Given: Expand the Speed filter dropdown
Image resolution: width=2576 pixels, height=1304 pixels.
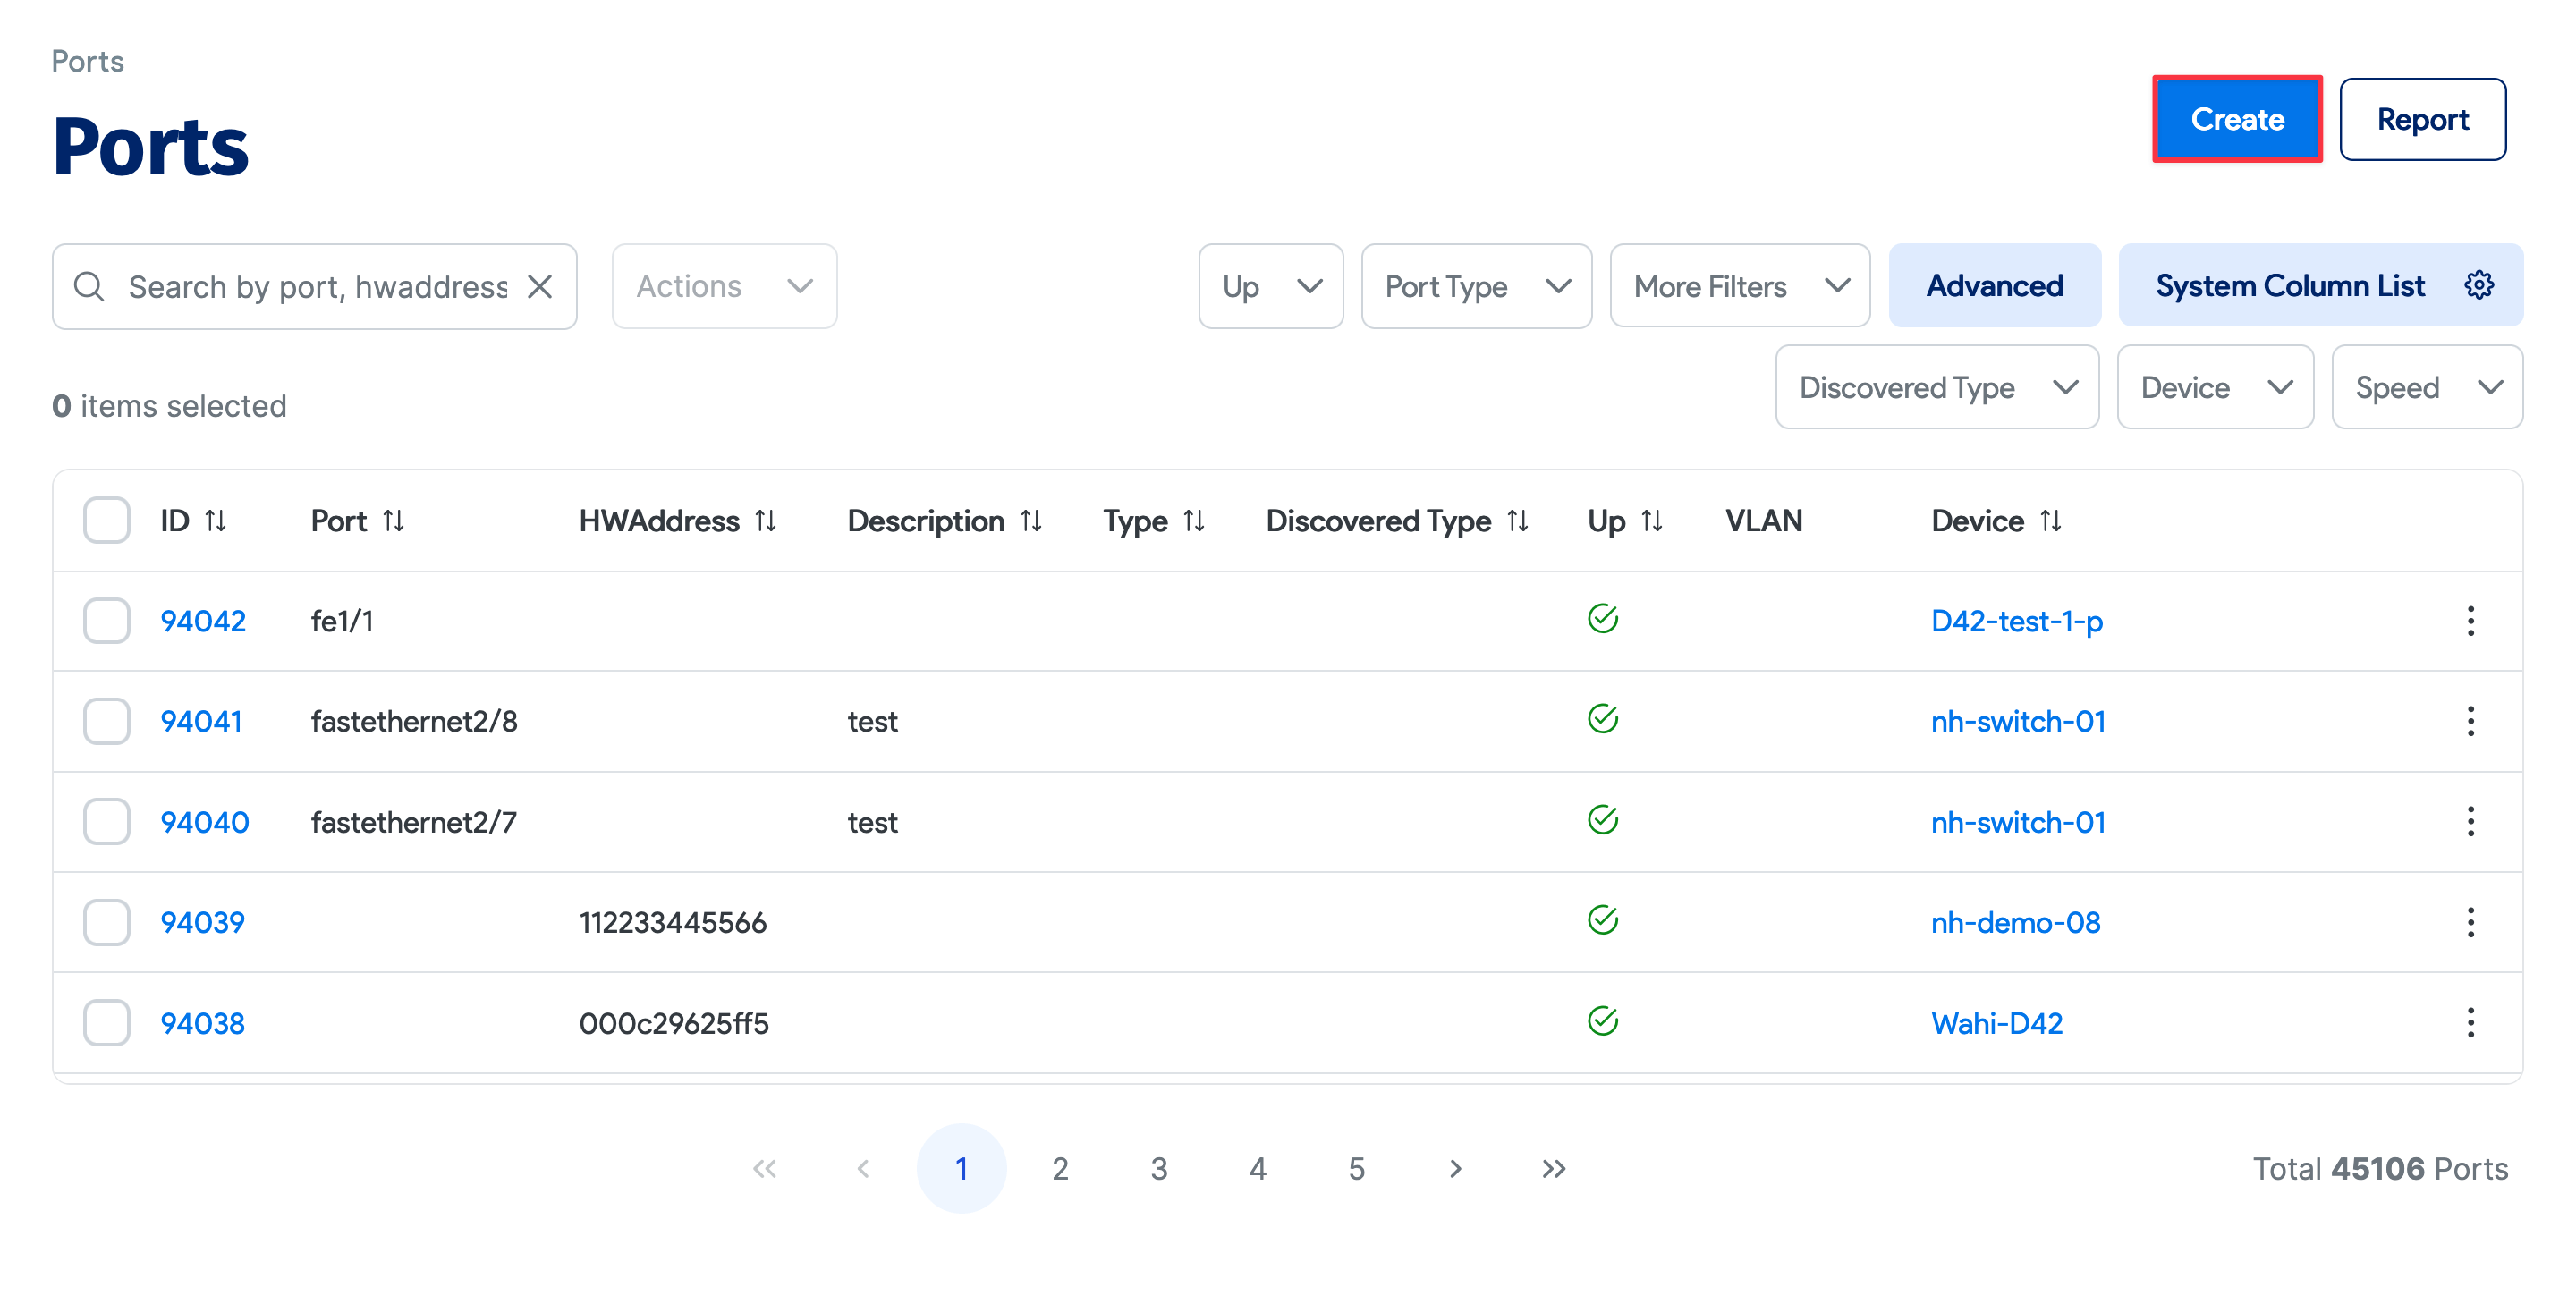Looking at the screenshot, I should (2426, 387).
